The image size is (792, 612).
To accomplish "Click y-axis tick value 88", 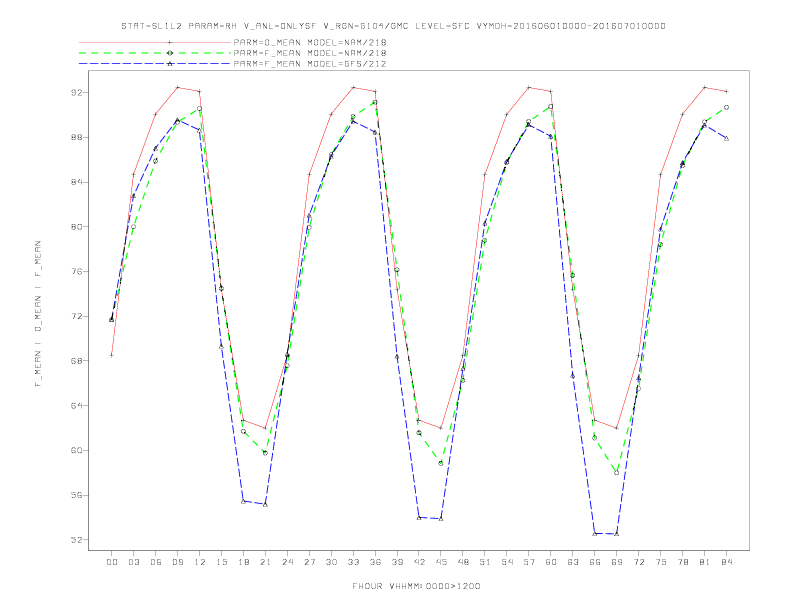I will point(76,137).
